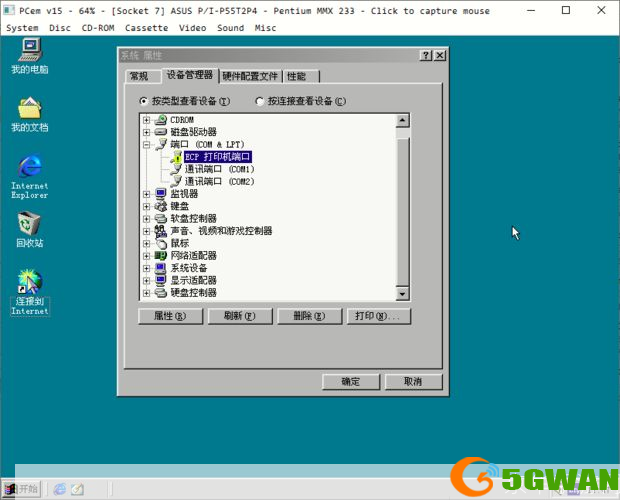Expand the 系统设备 tree node
The image size is (620, 500).
pos(147,268)
